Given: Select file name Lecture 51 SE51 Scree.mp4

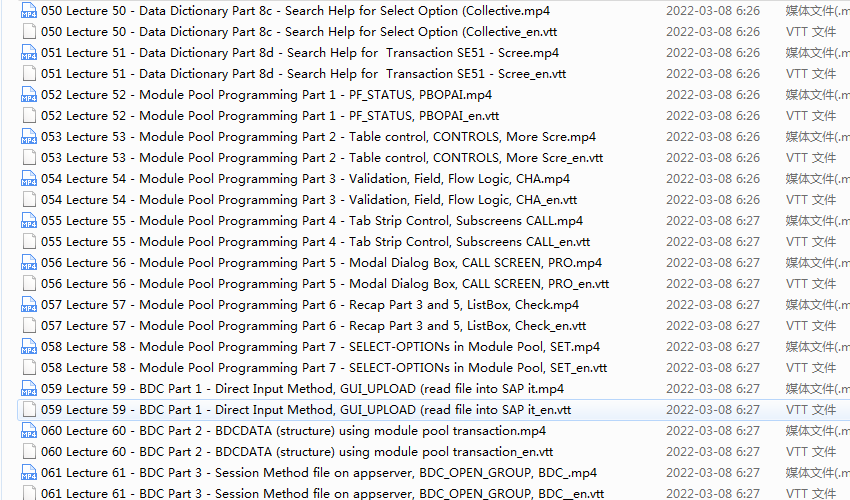Looking at the screenshot, I should 300,53.
